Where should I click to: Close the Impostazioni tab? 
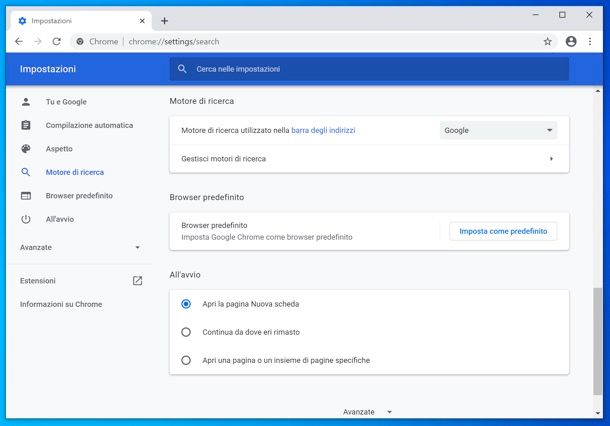coord(142,21)
